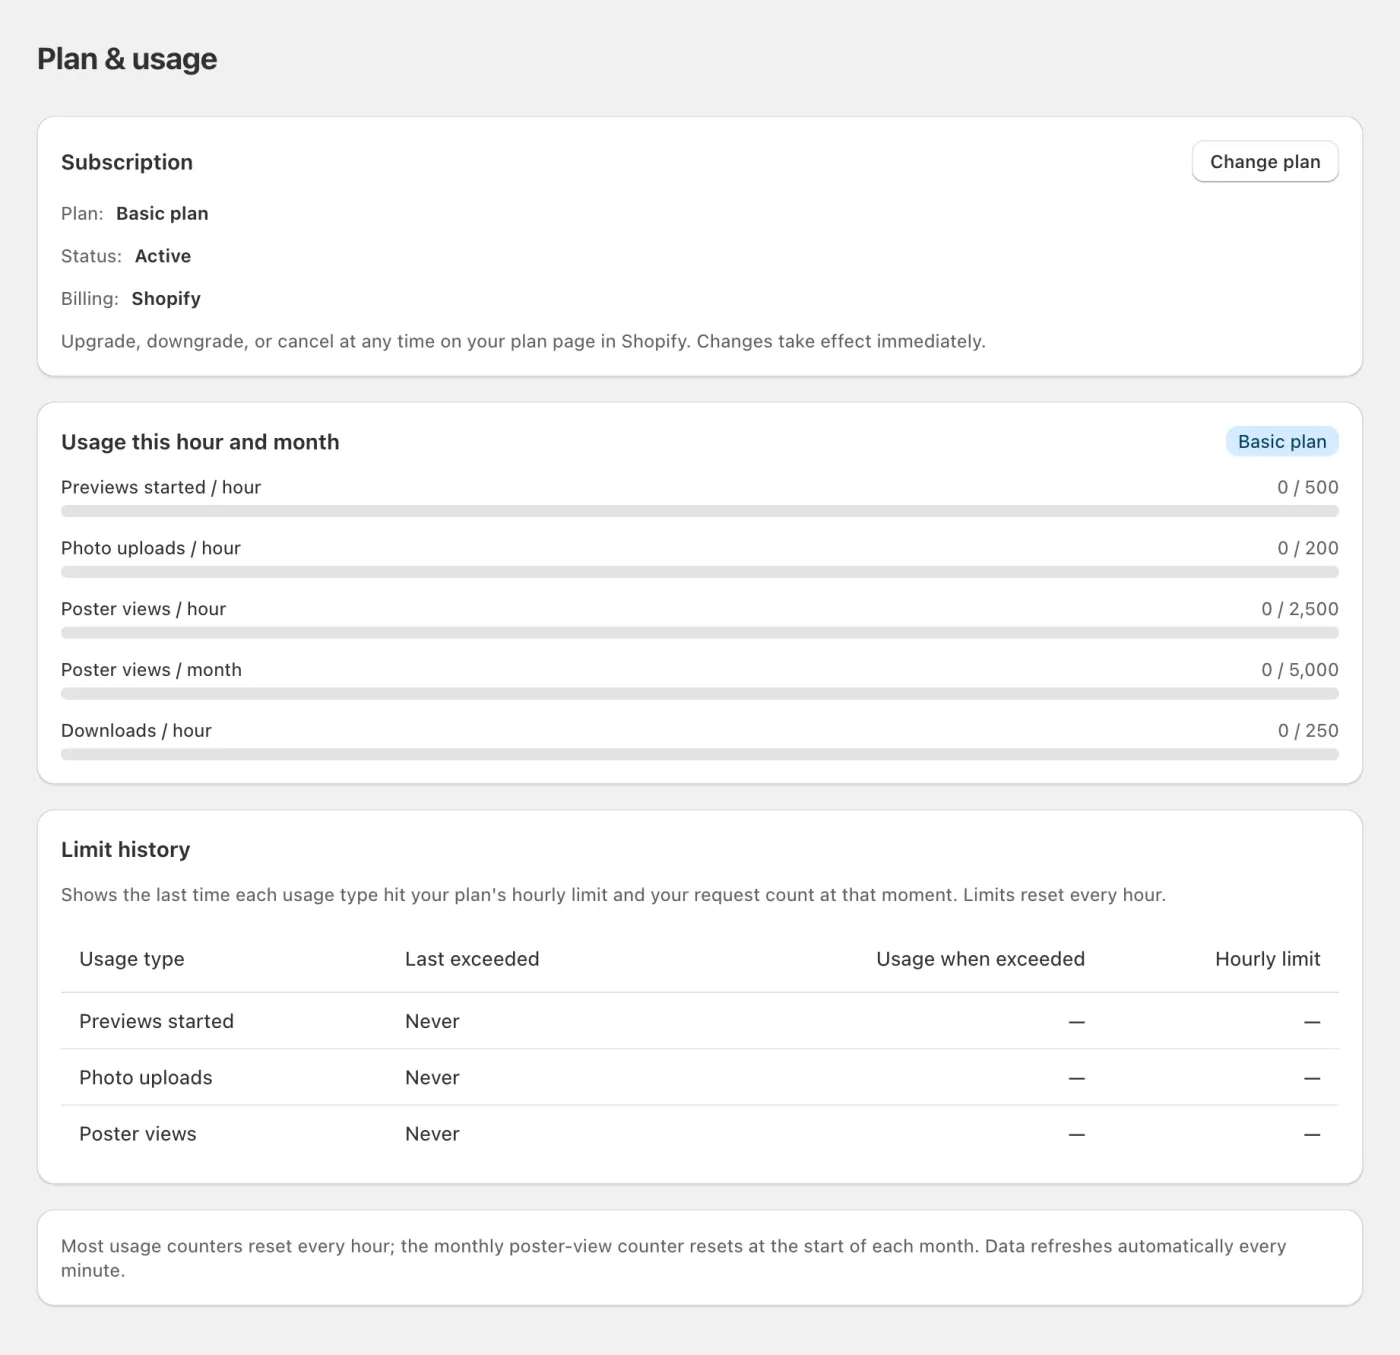Viewport: 1400px width, 1355px height.
Task: Click the 'Basic plan' value next to Plan
Action: [162, 214]
